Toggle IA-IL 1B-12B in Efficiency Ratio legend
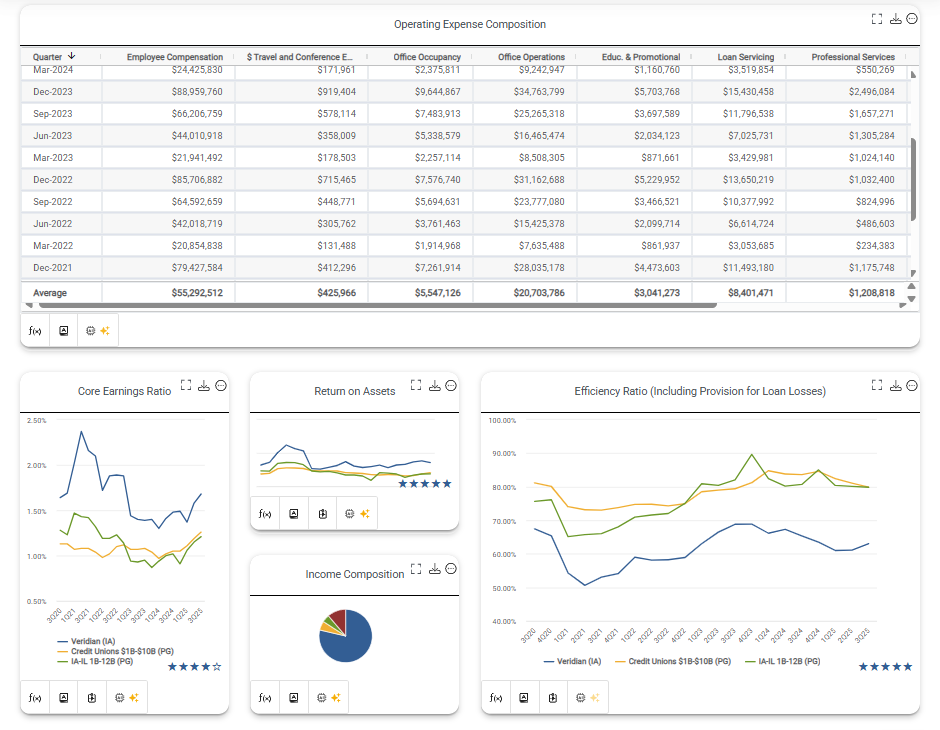Viewport: 940px width, 730px height. pyautogui.click(x=783, y=662)
